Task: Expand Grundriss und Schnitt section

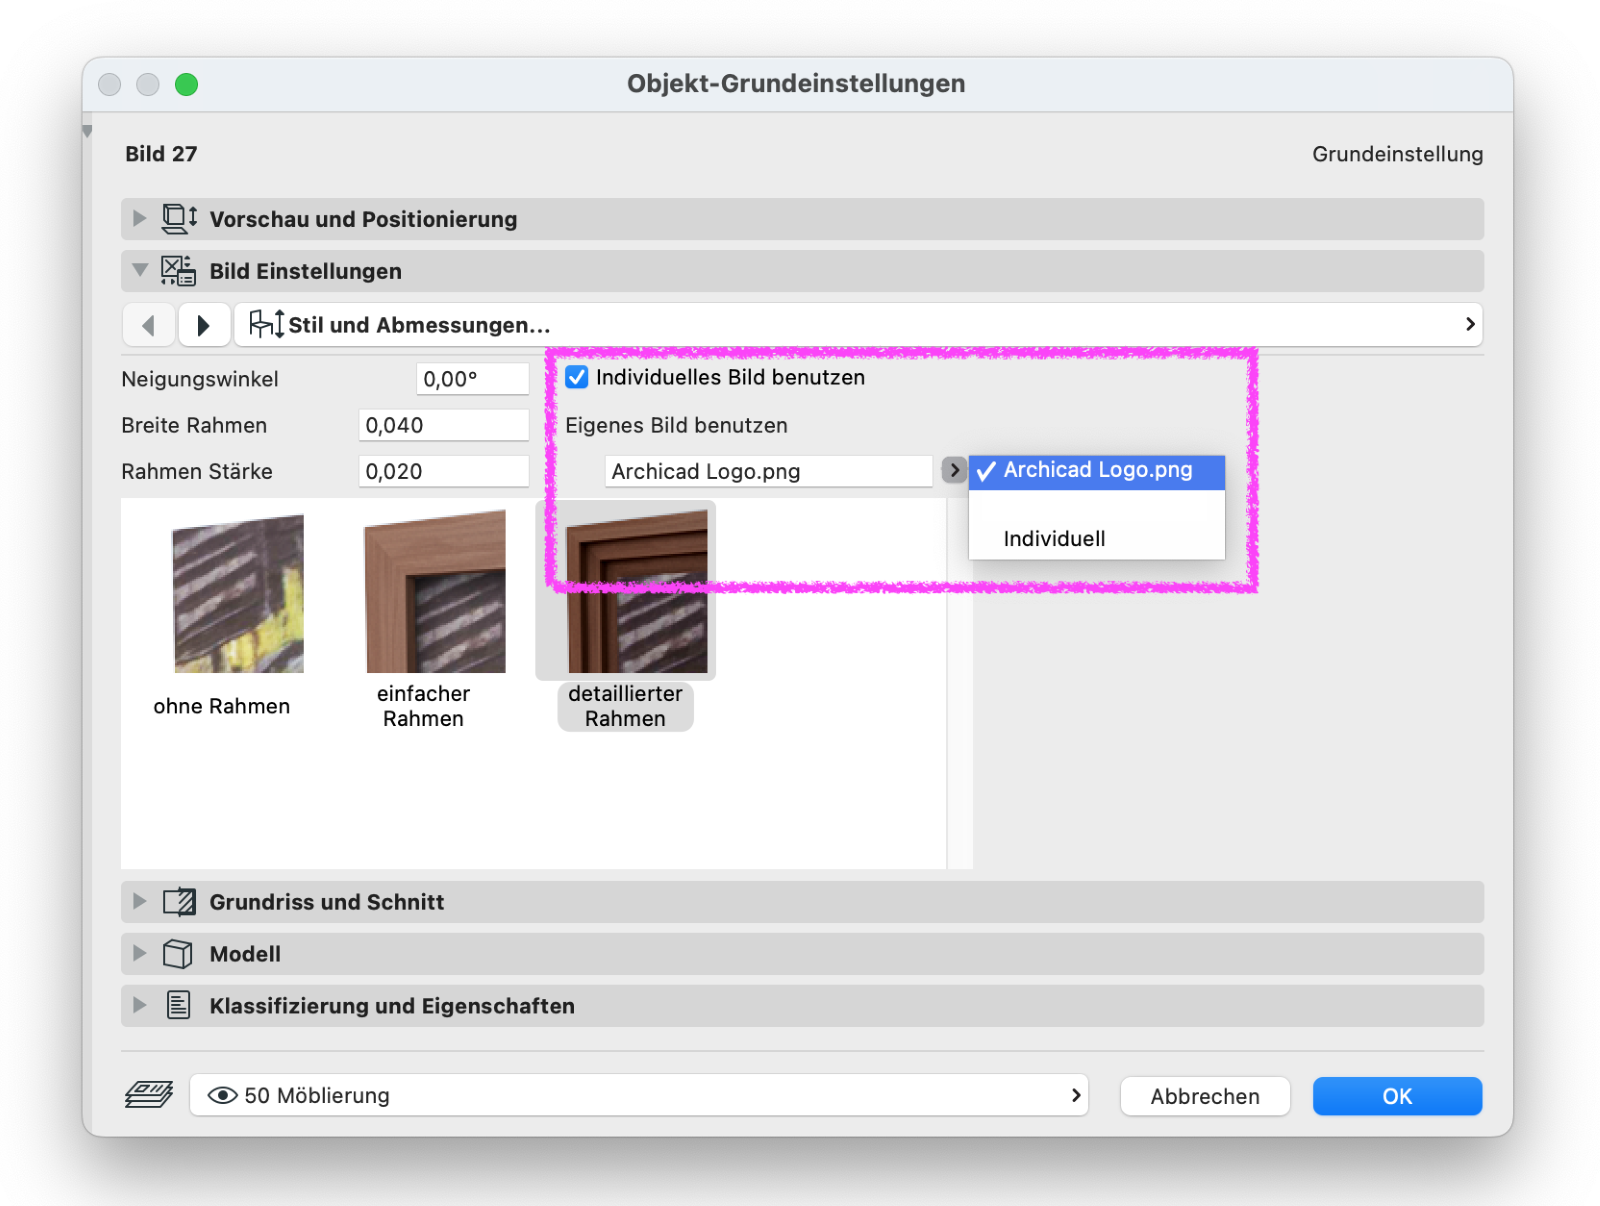Action: coord(140,901)
